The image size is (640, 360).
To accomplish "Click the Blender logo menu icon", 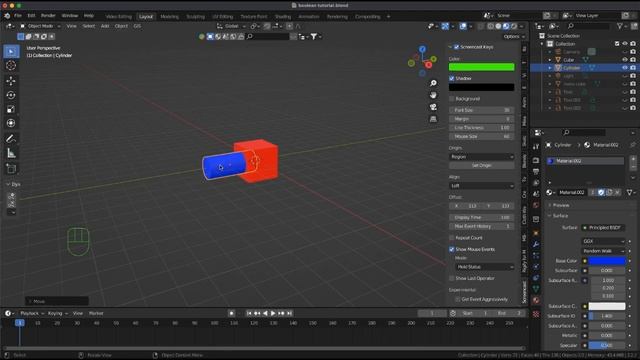I will (x=7, y=16).
